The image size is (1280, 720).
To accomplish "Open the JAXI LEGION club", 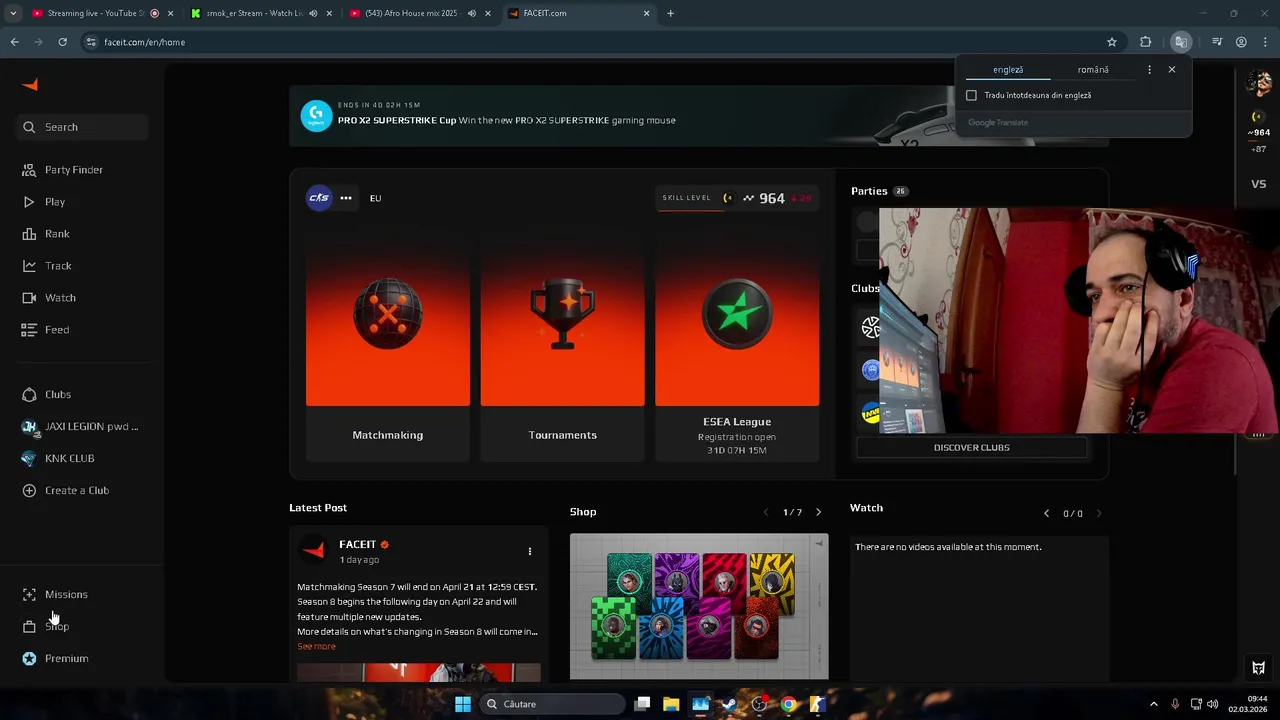I will click(80, 427).
